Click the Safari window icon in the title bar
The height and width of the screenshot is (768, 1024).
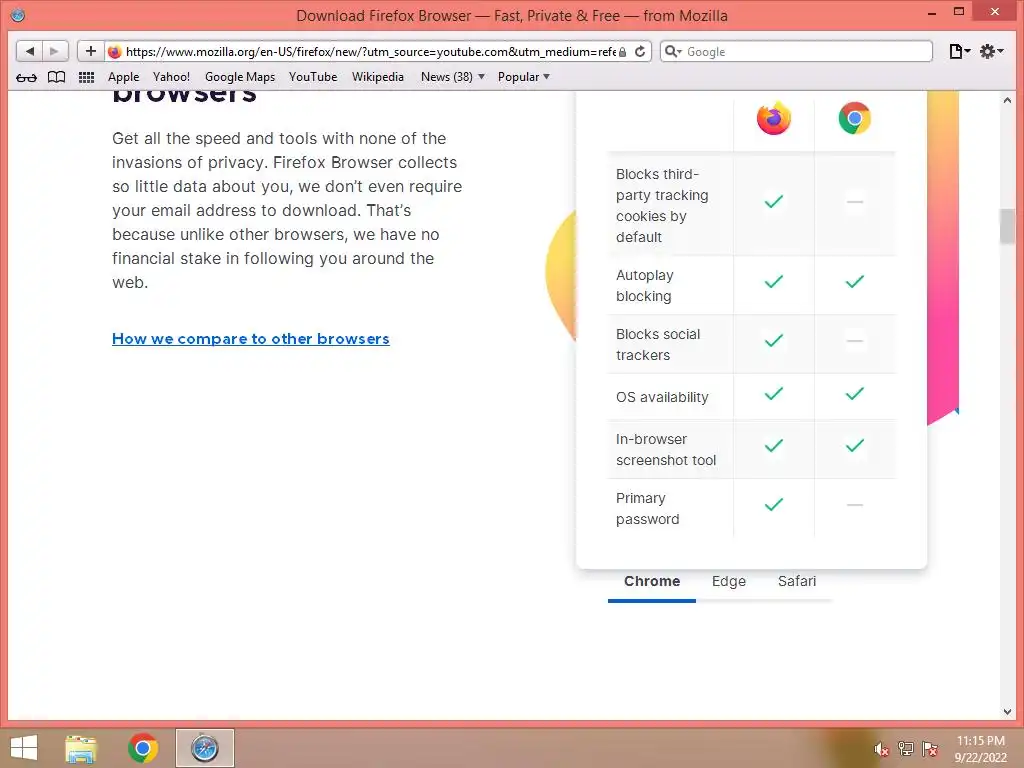click(x=18, y=15)
